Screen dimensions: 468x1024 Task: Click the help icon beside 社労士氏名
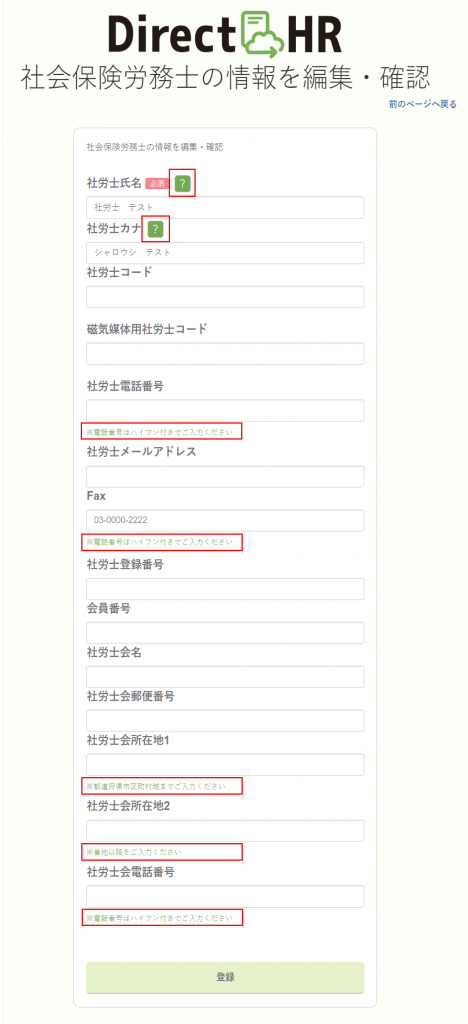(x=183, y=184)
